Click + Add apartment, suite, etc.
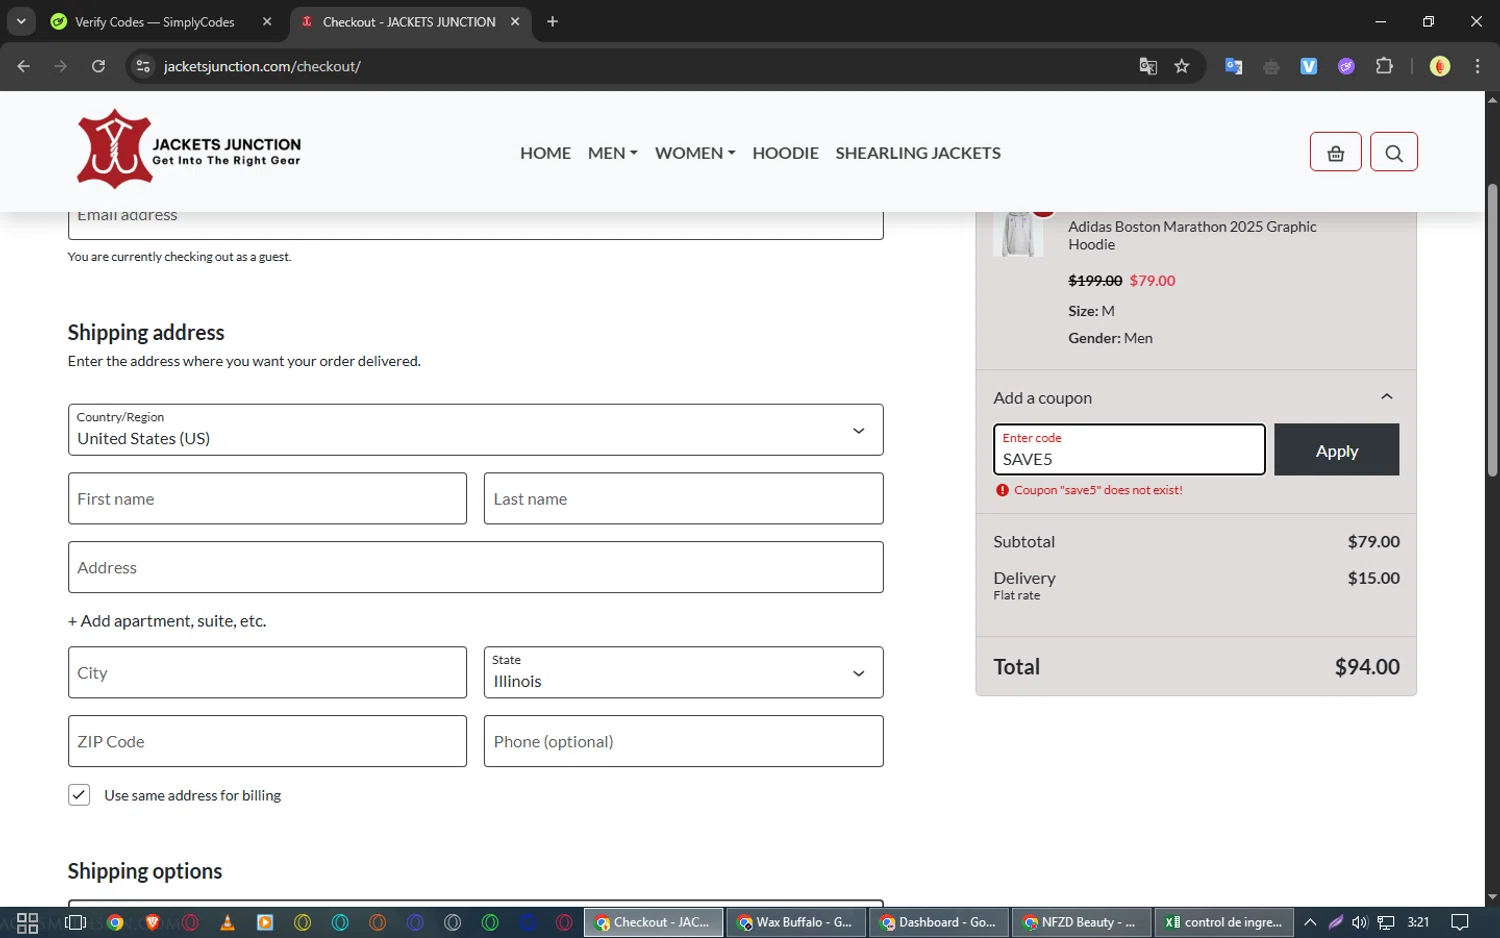 tap(167, 621)
